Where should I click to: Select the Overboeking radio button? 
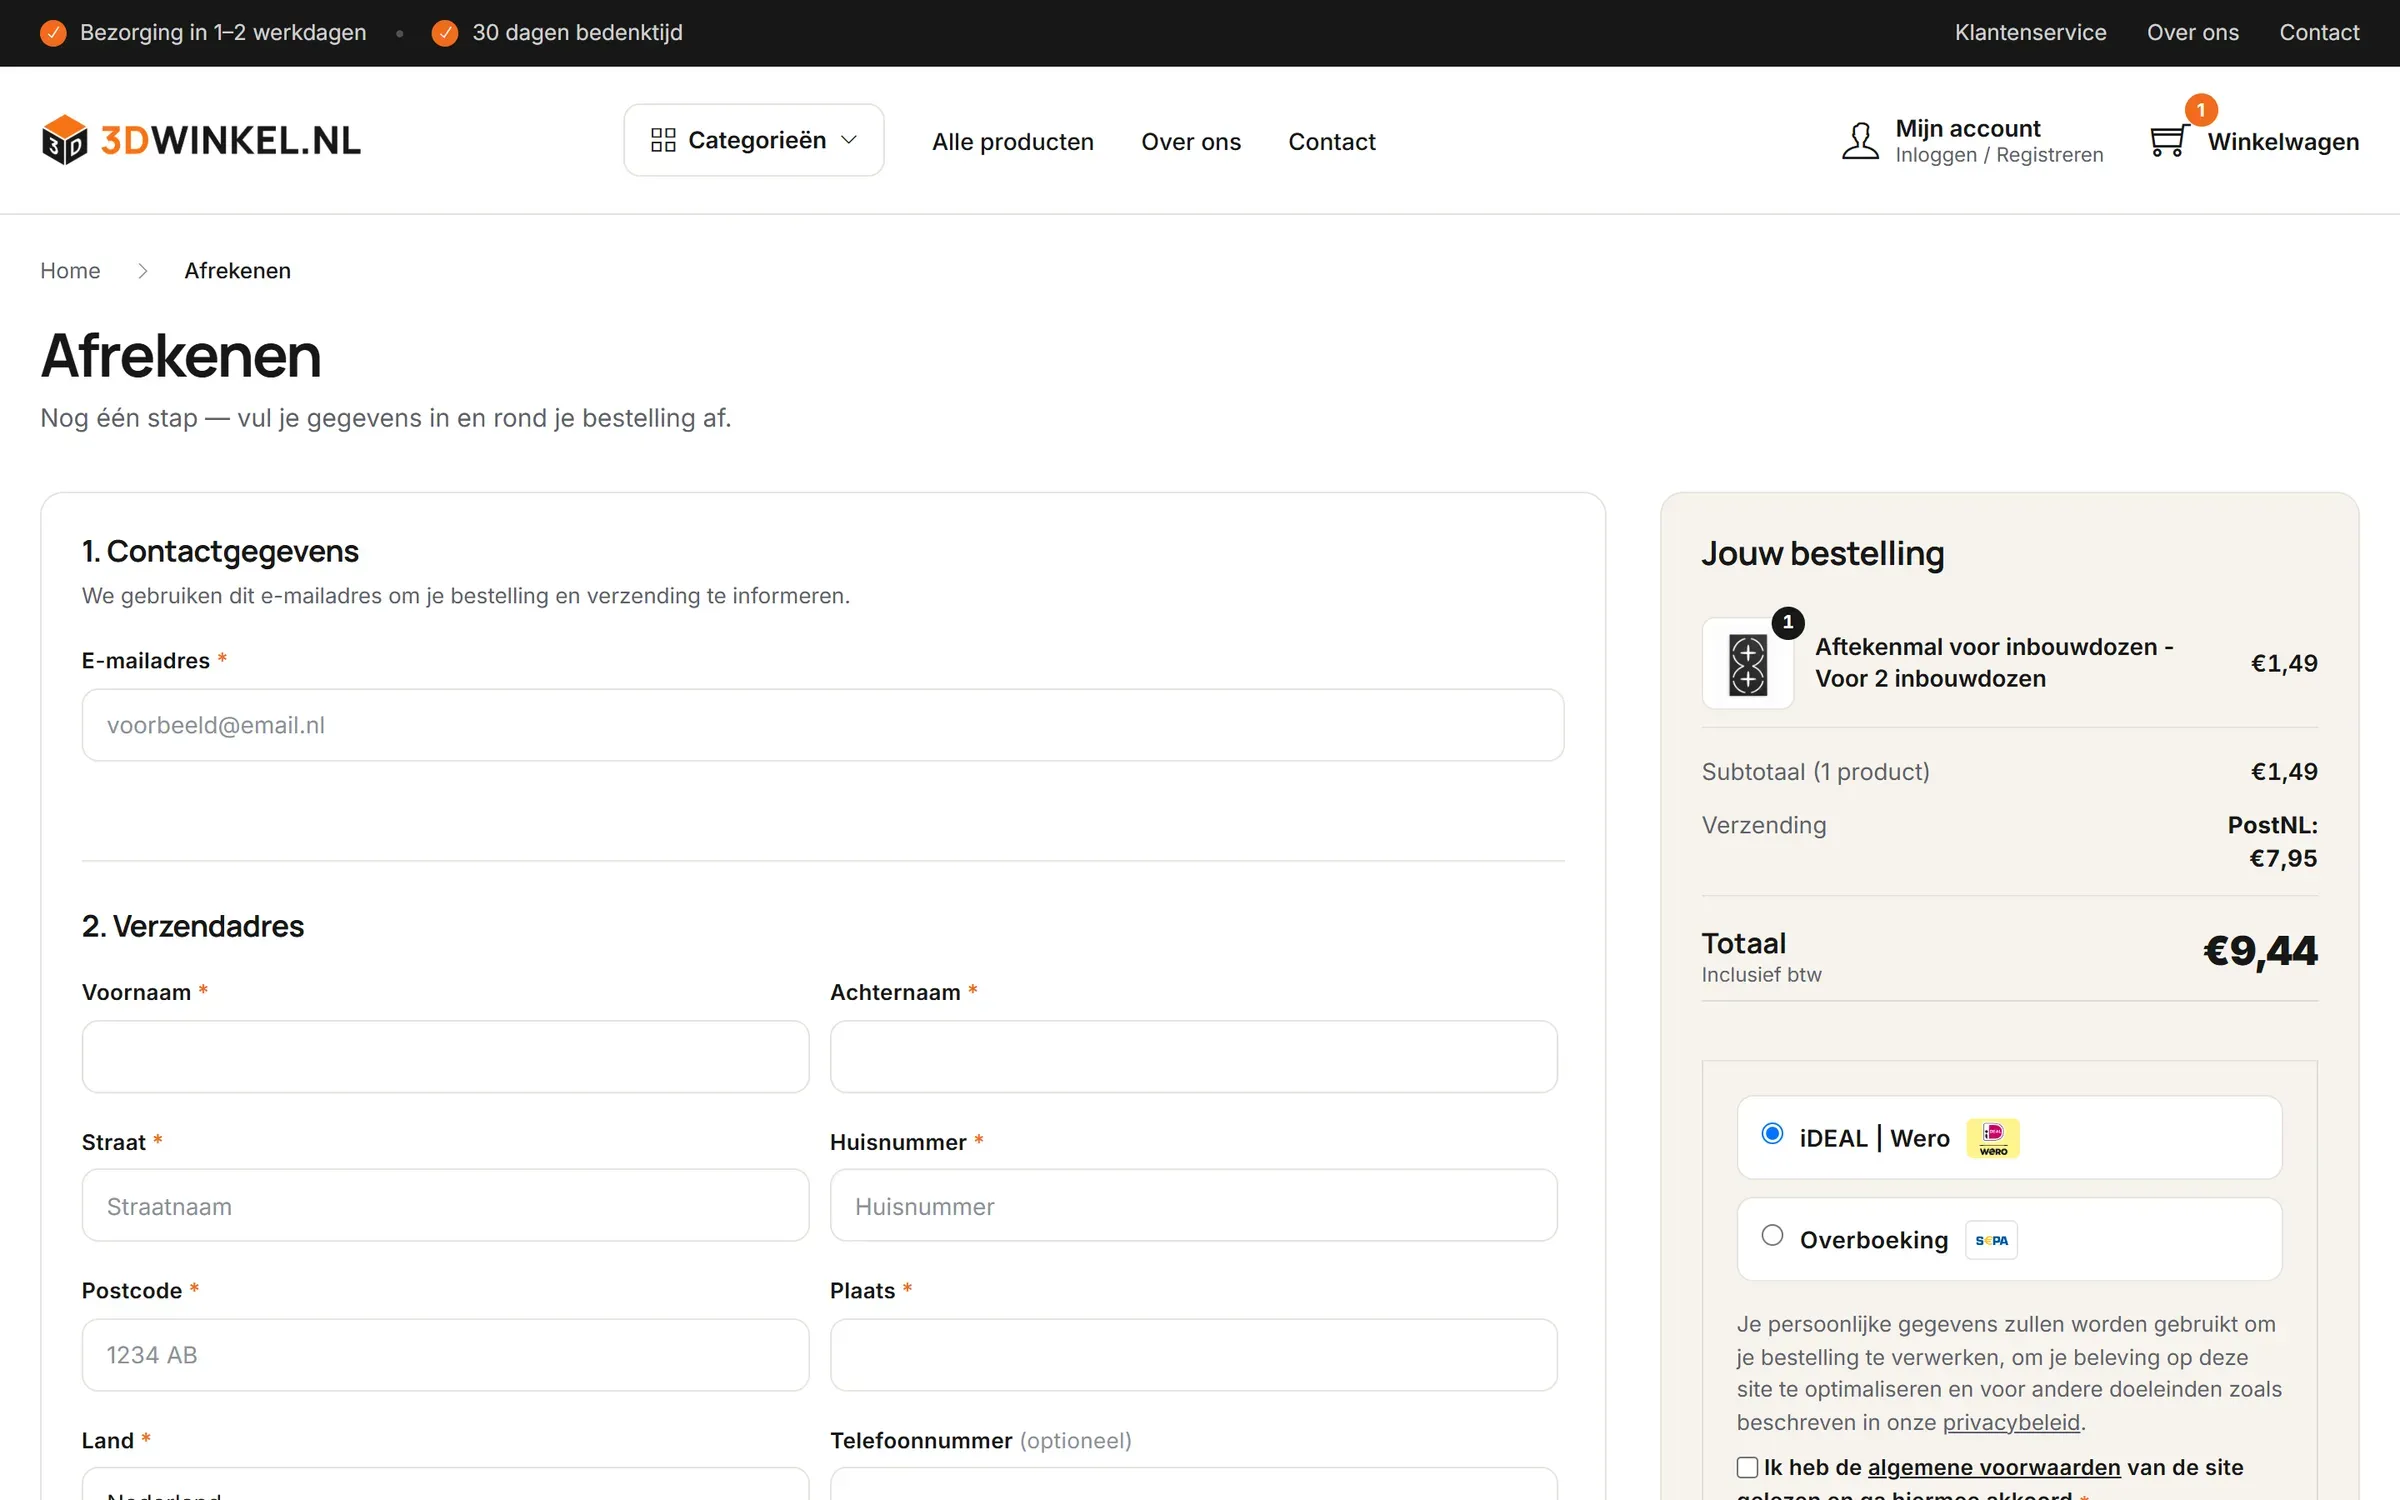[1772, 1236]
